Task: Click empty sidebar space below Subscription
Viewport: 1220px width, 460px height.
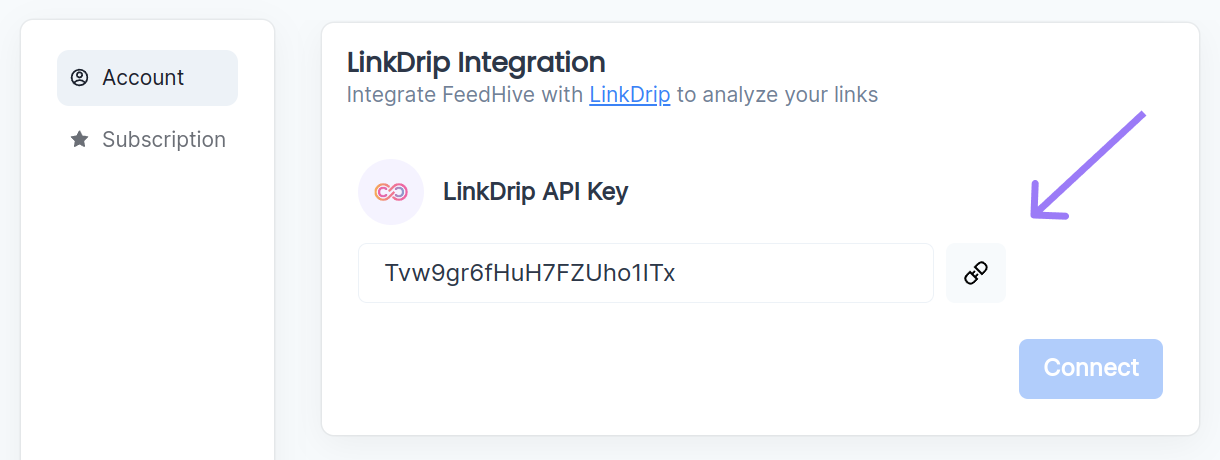Action: [x=147, y=300]
